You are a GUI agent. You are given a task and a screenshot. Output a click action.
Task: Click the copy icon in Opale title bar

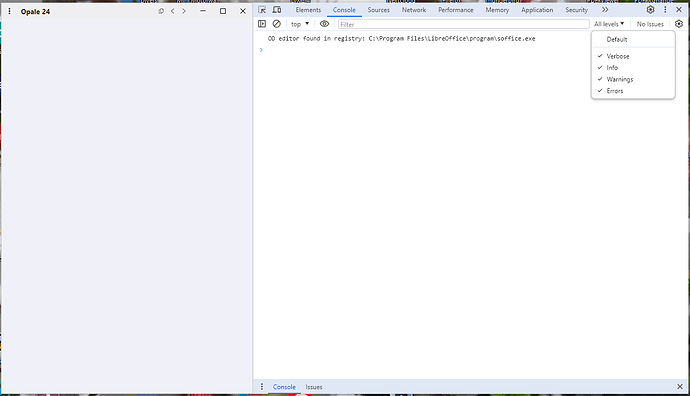point(161,11)
